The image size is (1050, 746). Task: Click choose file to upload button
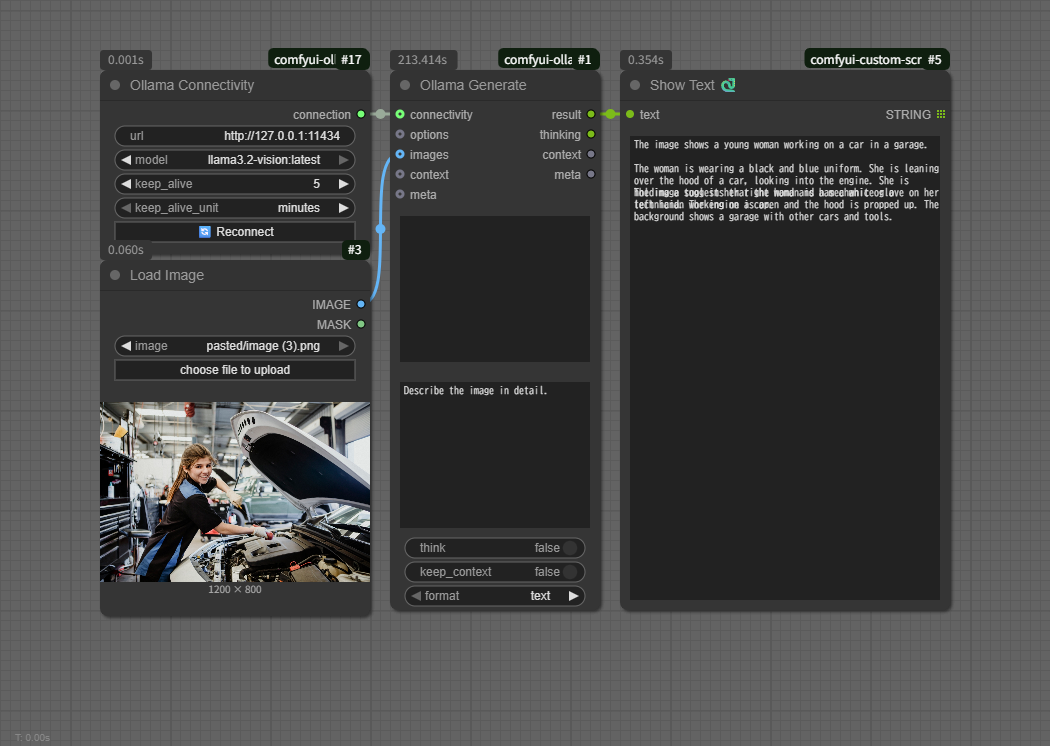[x=235, y=370]
